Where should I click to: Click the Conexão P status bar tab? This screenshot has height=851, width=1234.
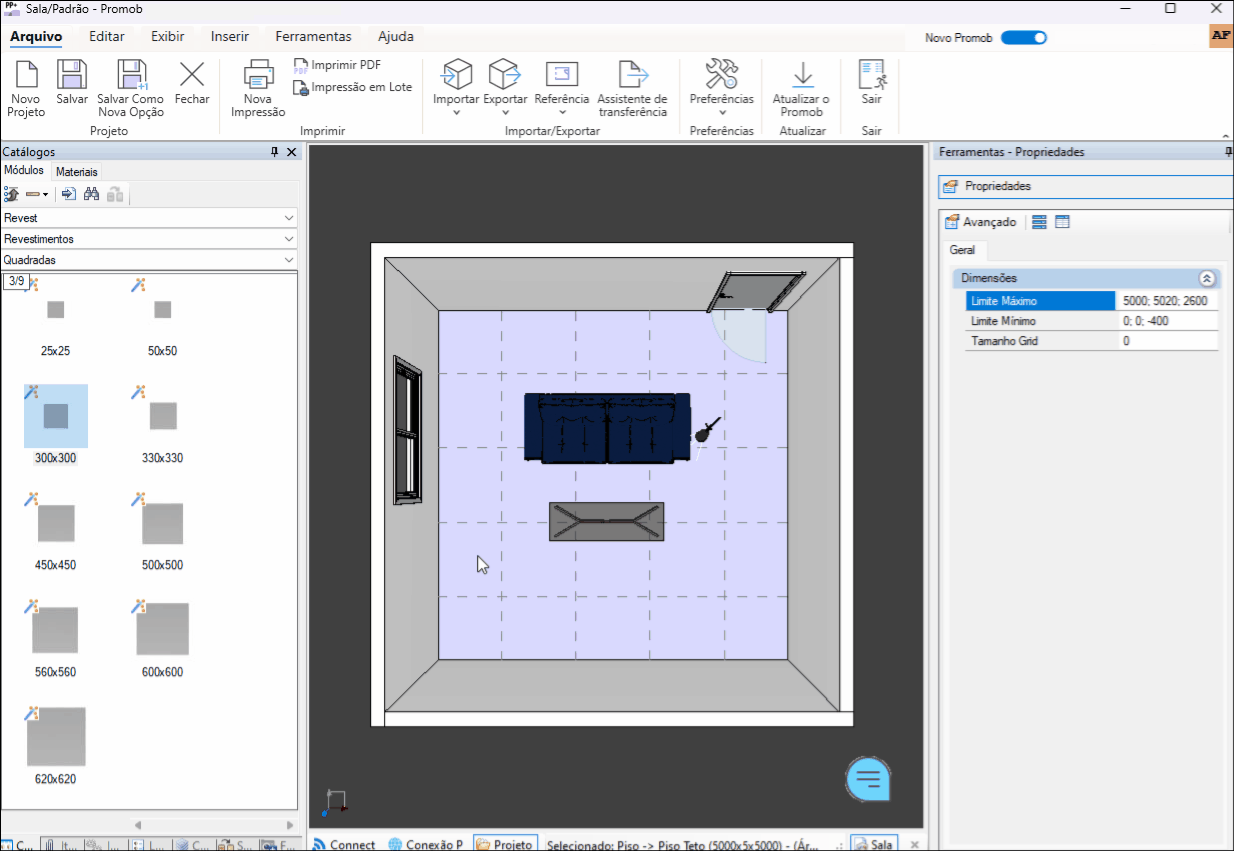coord(426,844)
